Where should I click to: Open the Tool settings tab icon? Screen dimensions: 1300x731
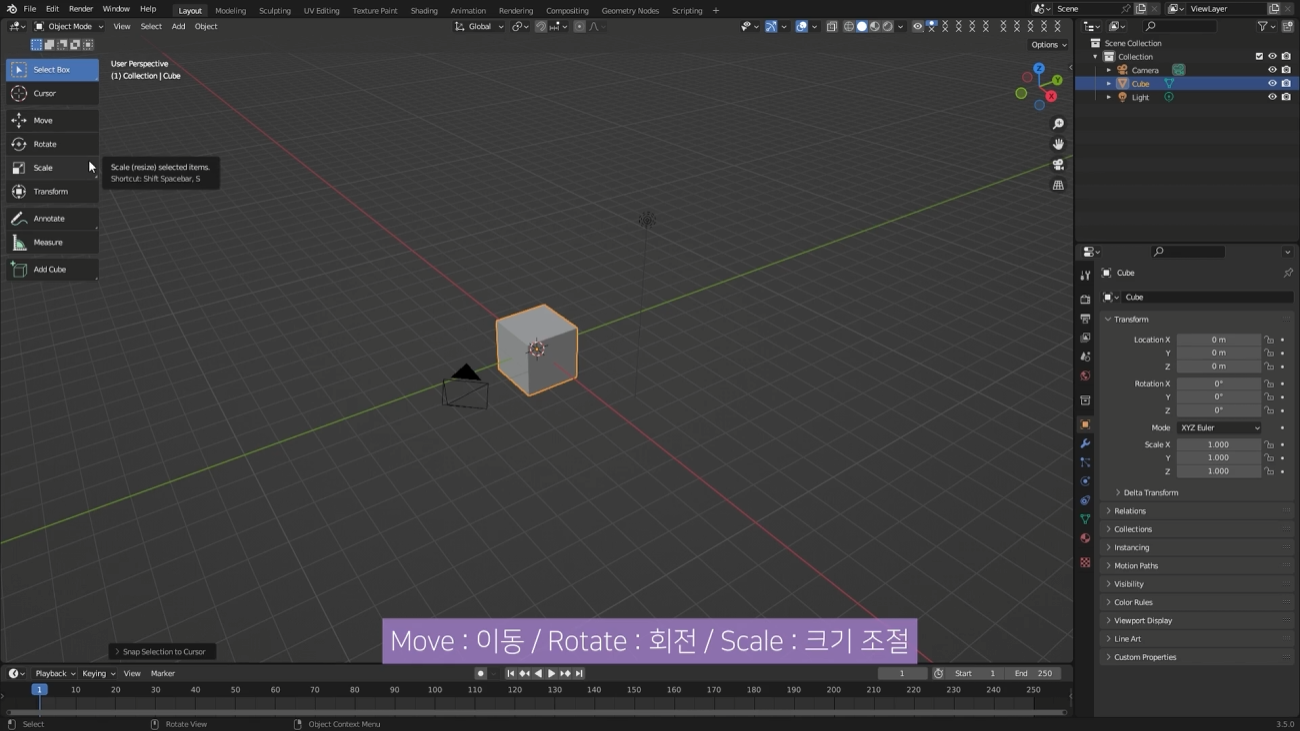click(x=1085, y=275)
